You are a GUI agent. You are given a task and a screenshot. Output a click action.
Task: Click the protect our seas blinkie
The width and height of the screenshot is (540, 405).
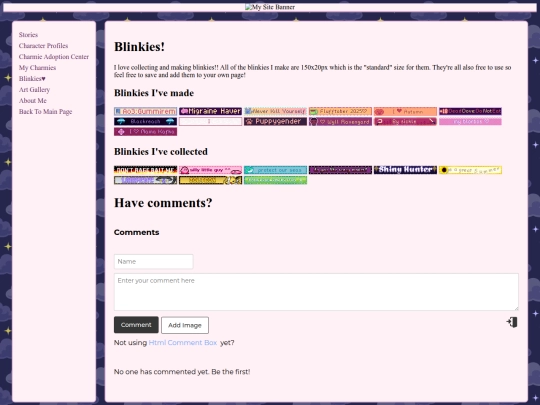[275, 170]
